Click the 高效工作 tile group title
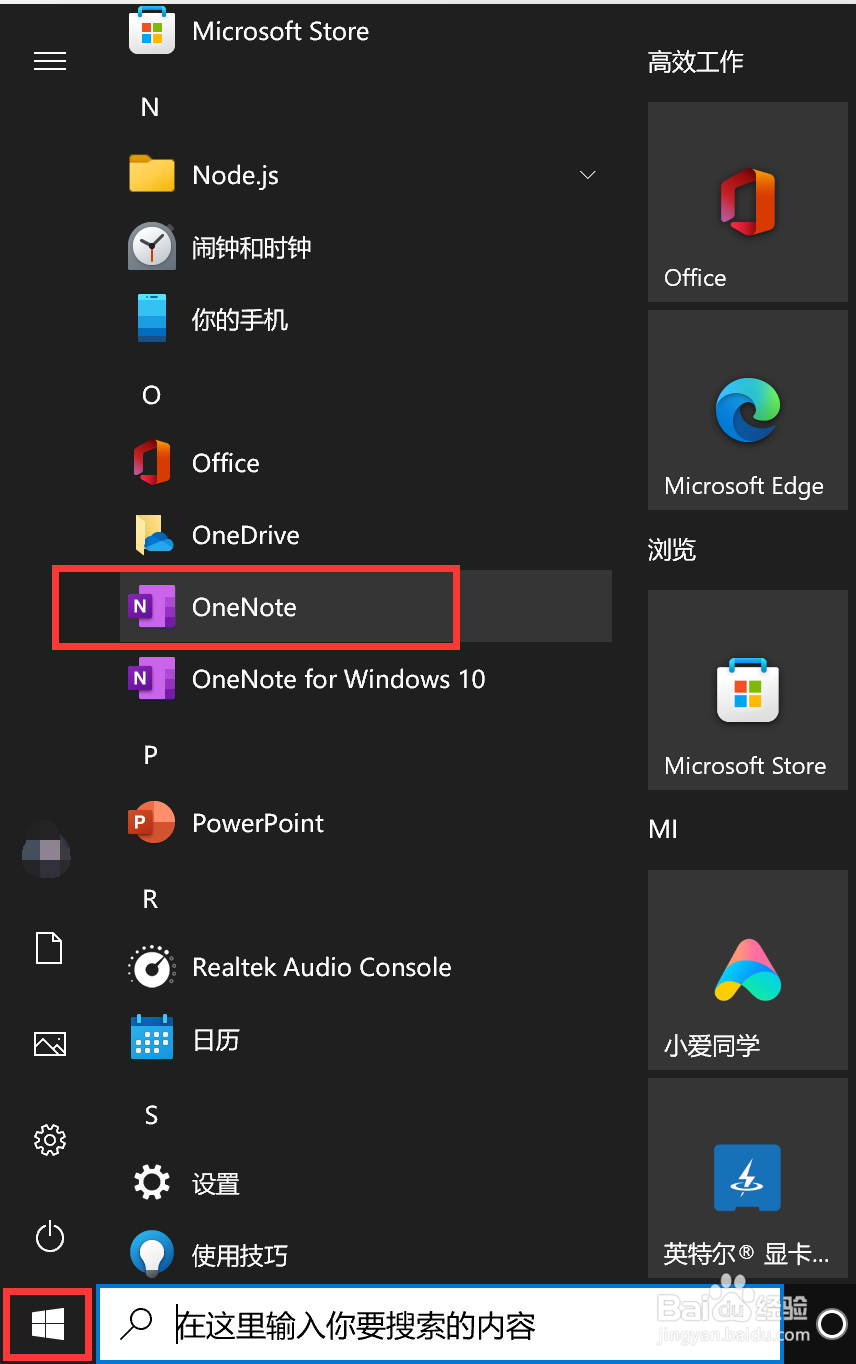 pos(696,62)
